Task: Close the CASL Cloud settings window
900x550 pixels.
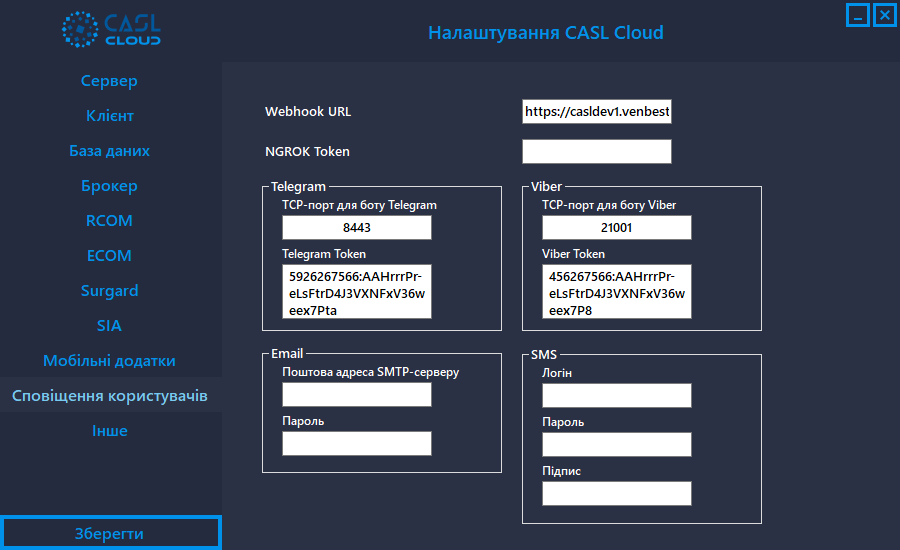Action: (885, 15)
